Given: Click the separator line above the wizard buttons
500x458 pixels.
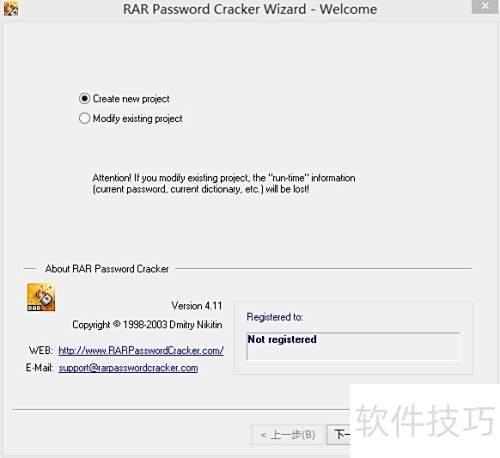Looking at the screenshot, I should click(x=181, y=409).
